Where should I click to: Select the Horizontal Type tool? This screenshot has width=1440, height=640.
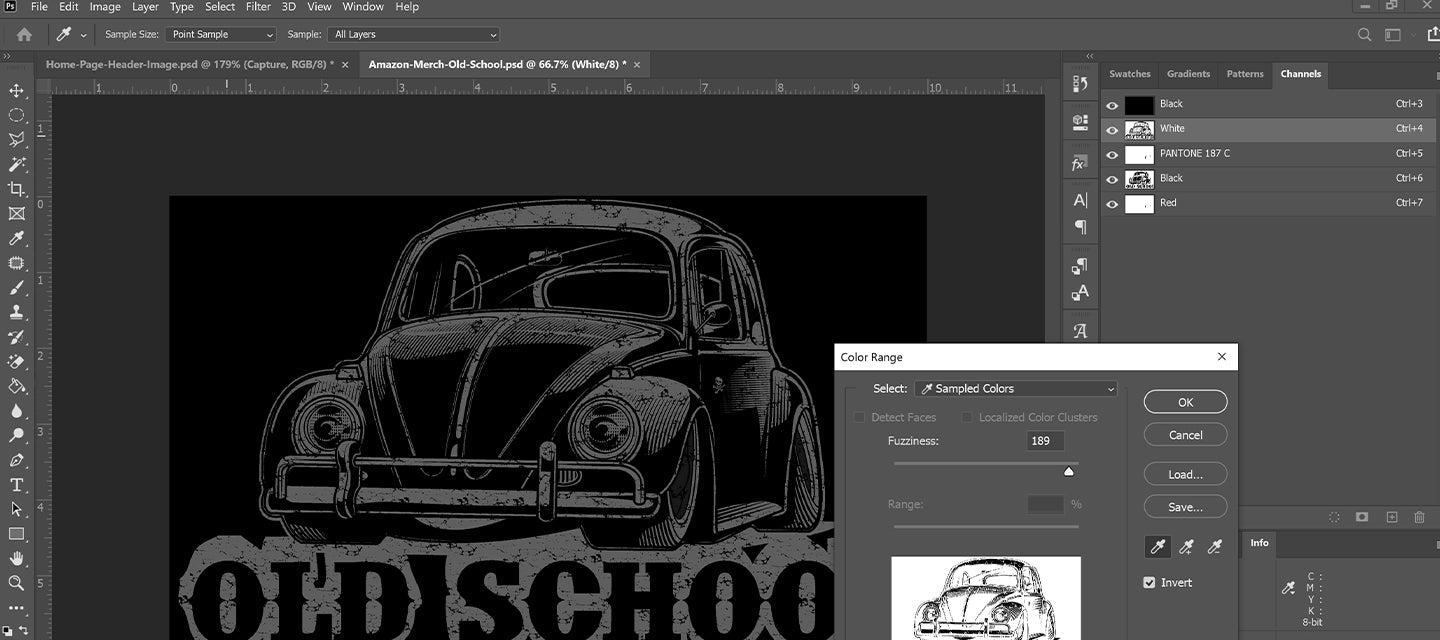(x=16, y=484)
